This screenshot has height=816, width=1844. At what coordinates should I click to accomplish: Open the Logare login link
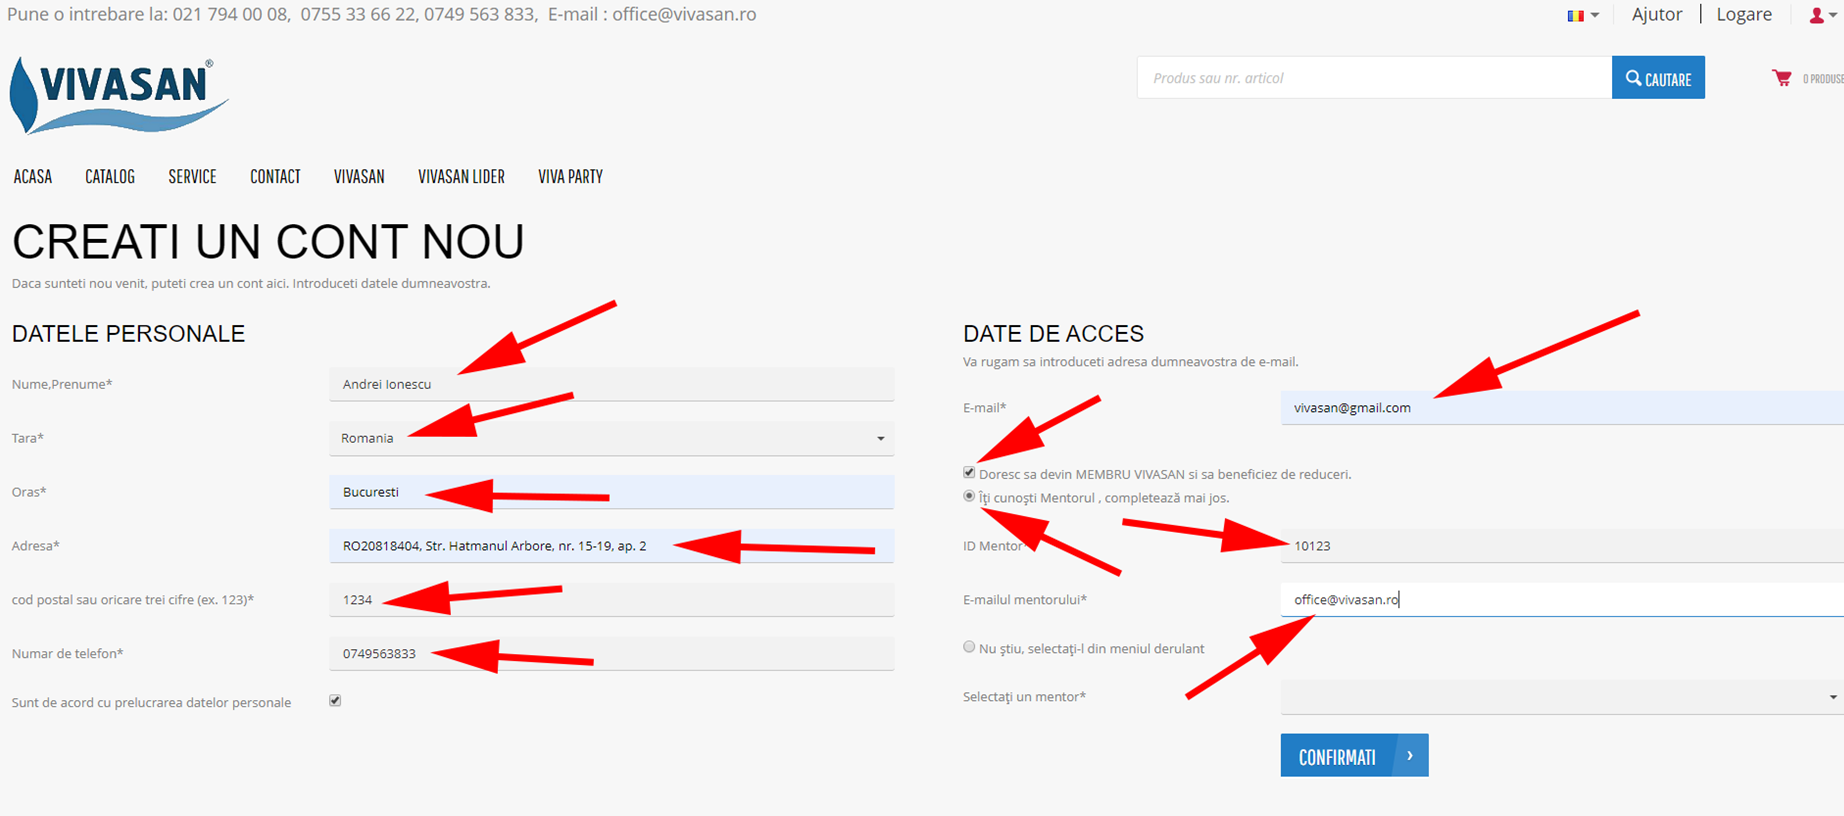(1744, 14)
